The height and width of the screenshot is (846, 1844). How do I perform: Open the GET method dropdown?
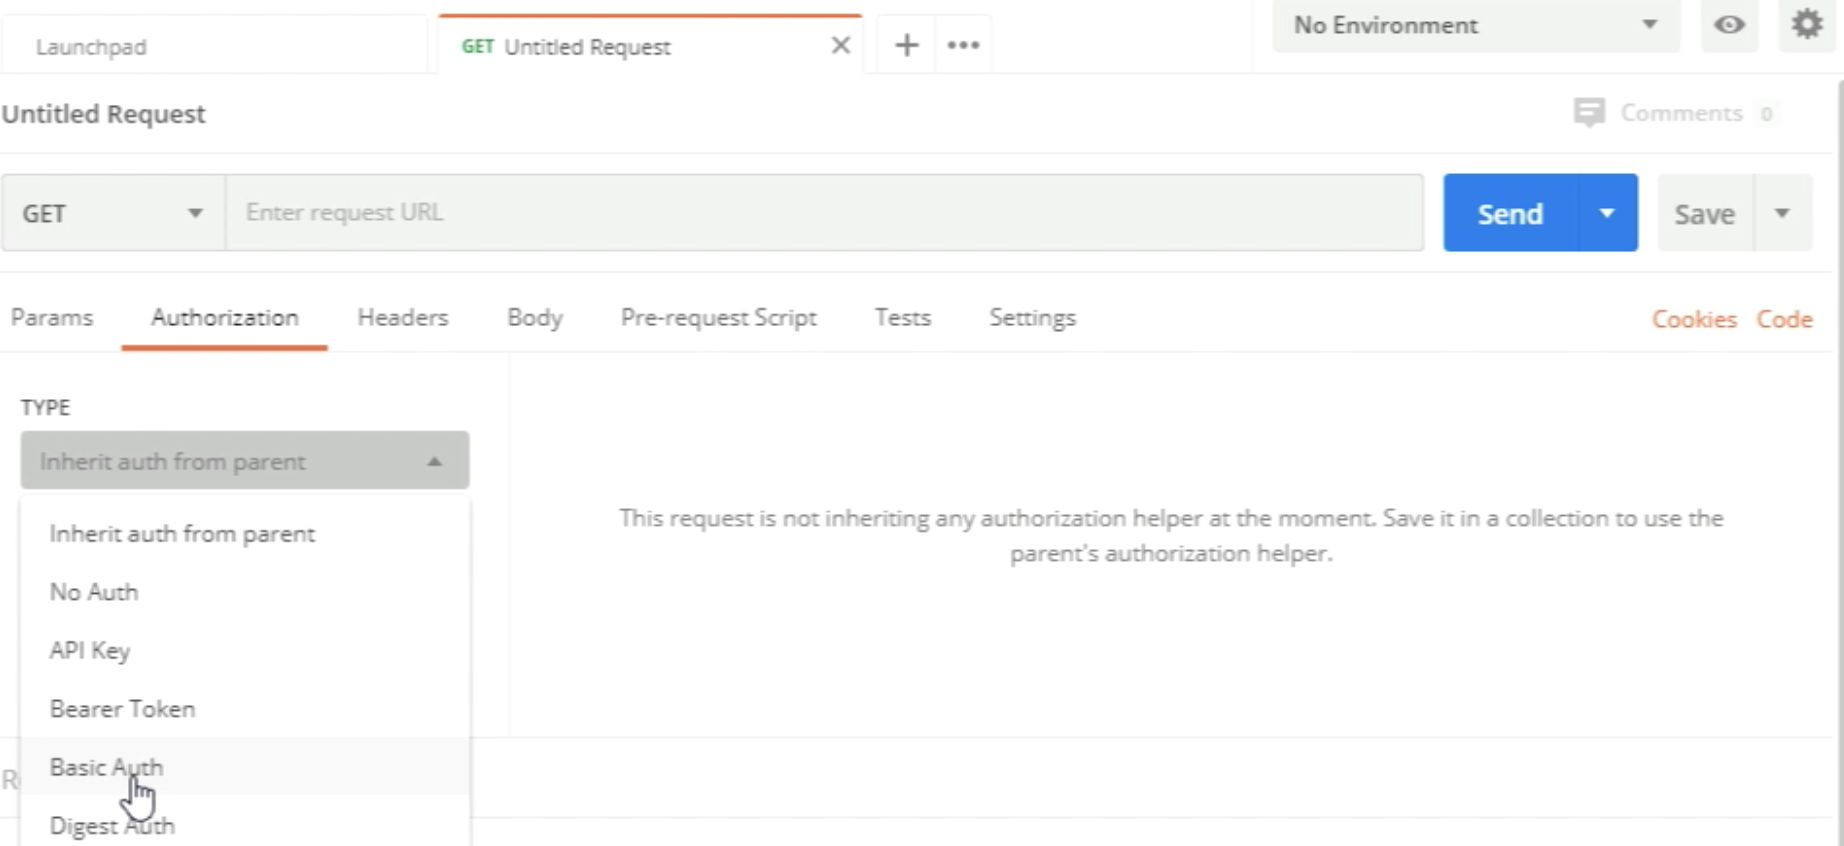pyautogui.click(x=113, y=213)
